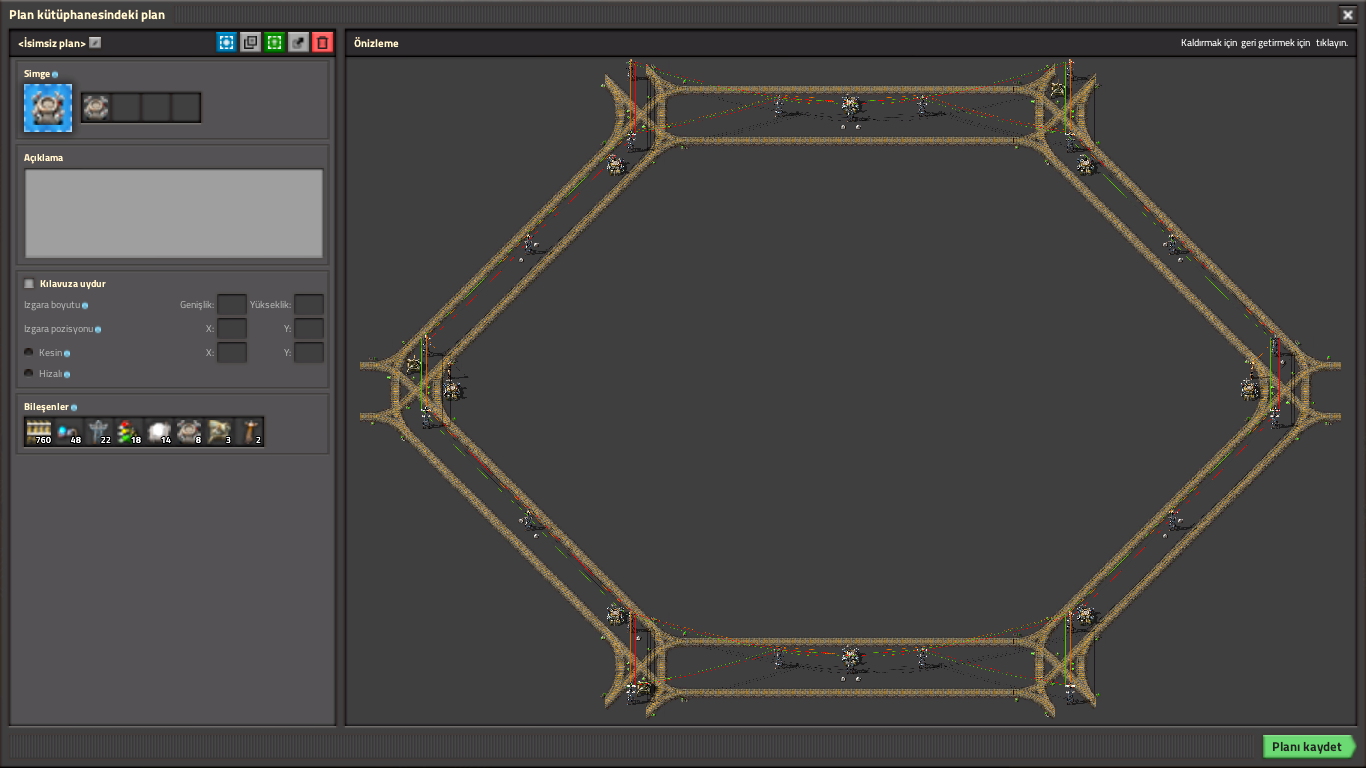The width and height of the screenshot is (1366, 768).
Task: Click the grey export arrow icon
Action: point(299,42)
